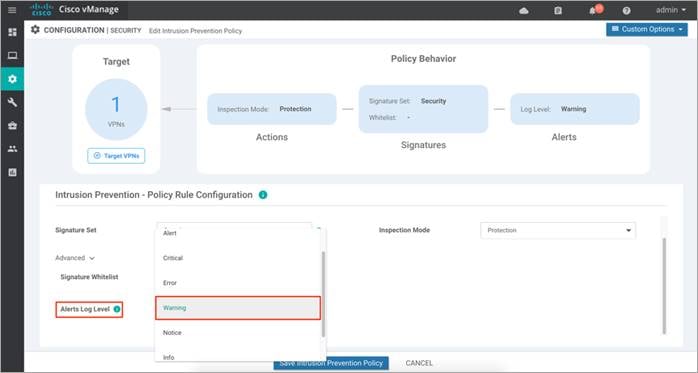Image resolution: width=698 pixels, height=373 pixels.
Task: Open the Tools wrench sidebar icon
Action: 12,102
